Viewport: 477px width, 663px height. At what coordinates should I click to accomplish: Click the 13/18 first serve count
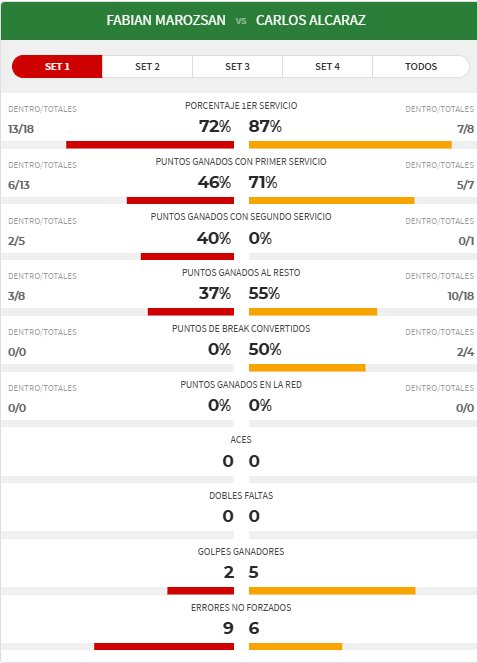tap(21, 129)
